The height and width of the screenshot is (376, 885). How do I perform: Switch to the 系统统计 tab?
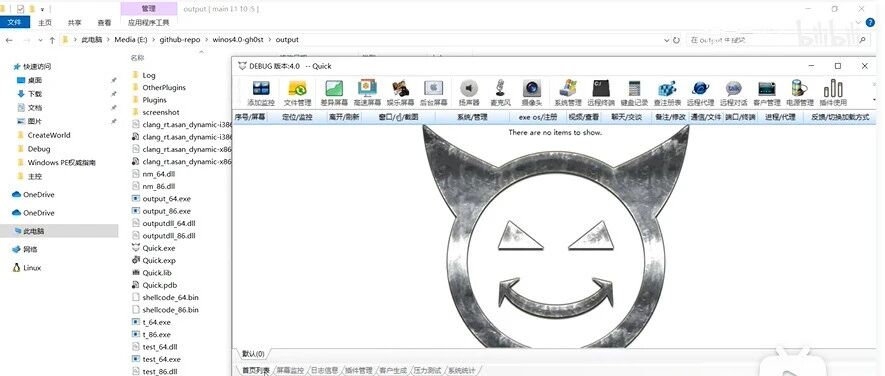(x=462, y=370)
